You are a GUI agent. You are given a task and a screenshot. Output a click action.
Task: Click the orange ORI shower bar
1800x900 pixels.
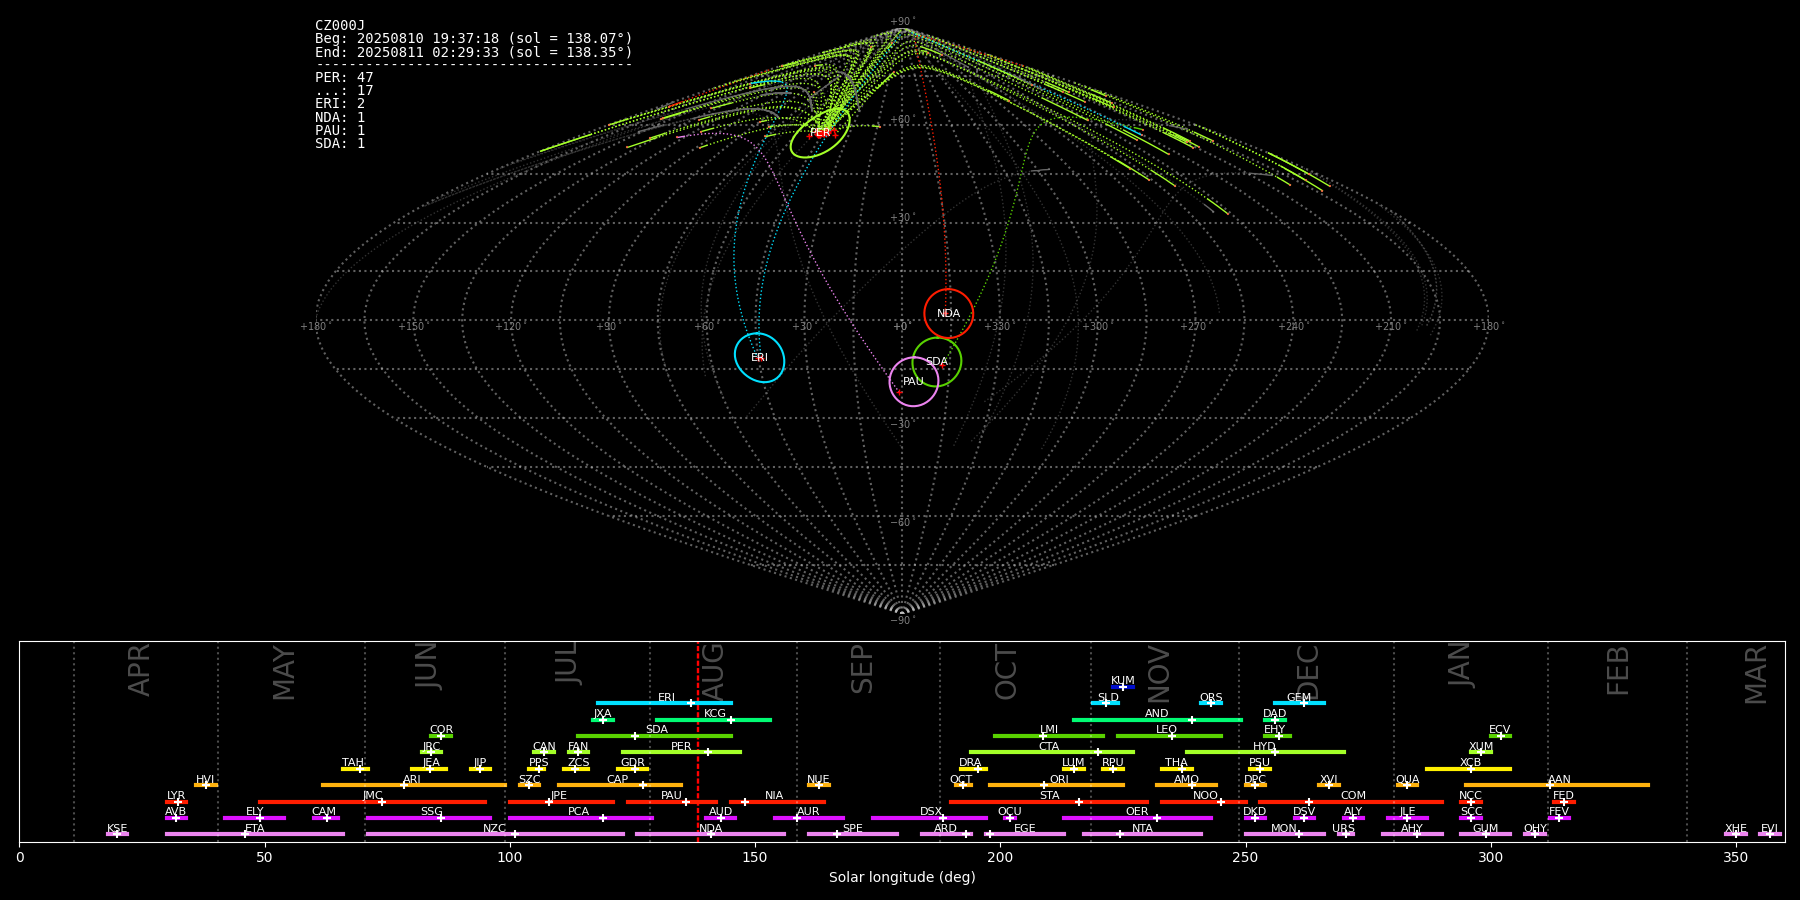pyautogui.click(x=1056, y=785)
